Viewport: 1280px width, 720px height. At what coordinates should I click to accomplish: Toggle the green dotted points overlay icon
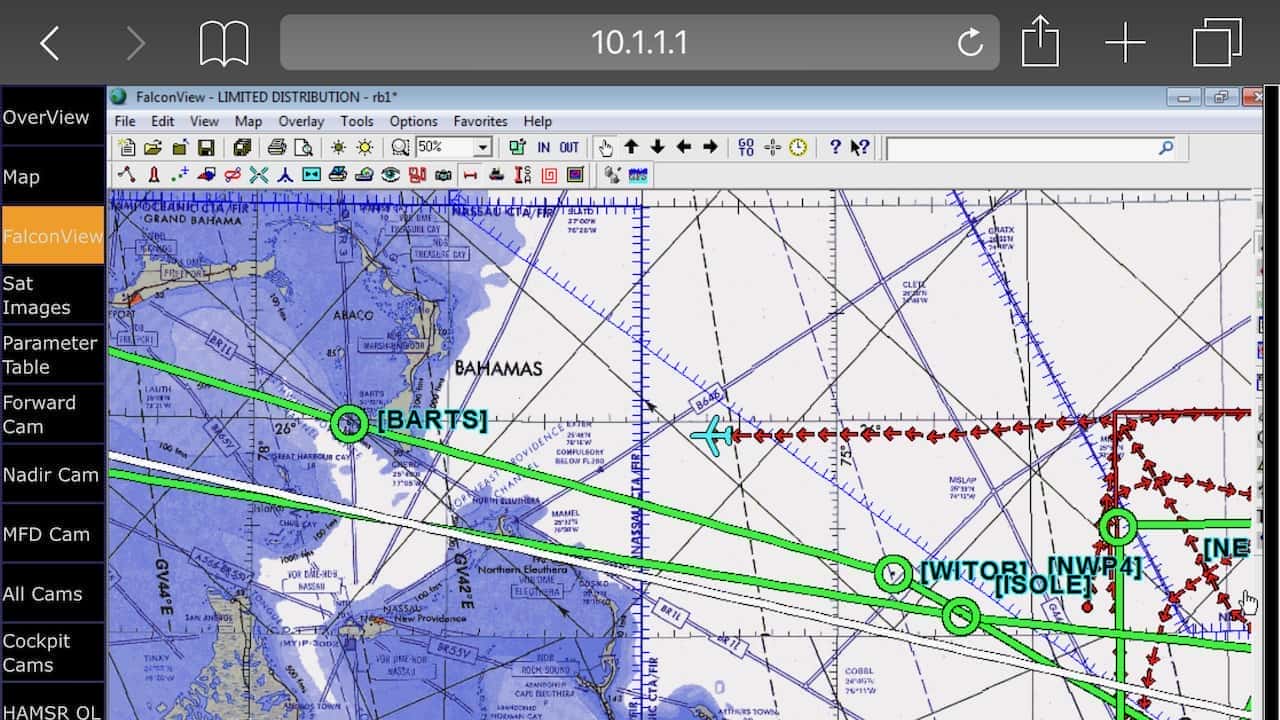point(179,175)
